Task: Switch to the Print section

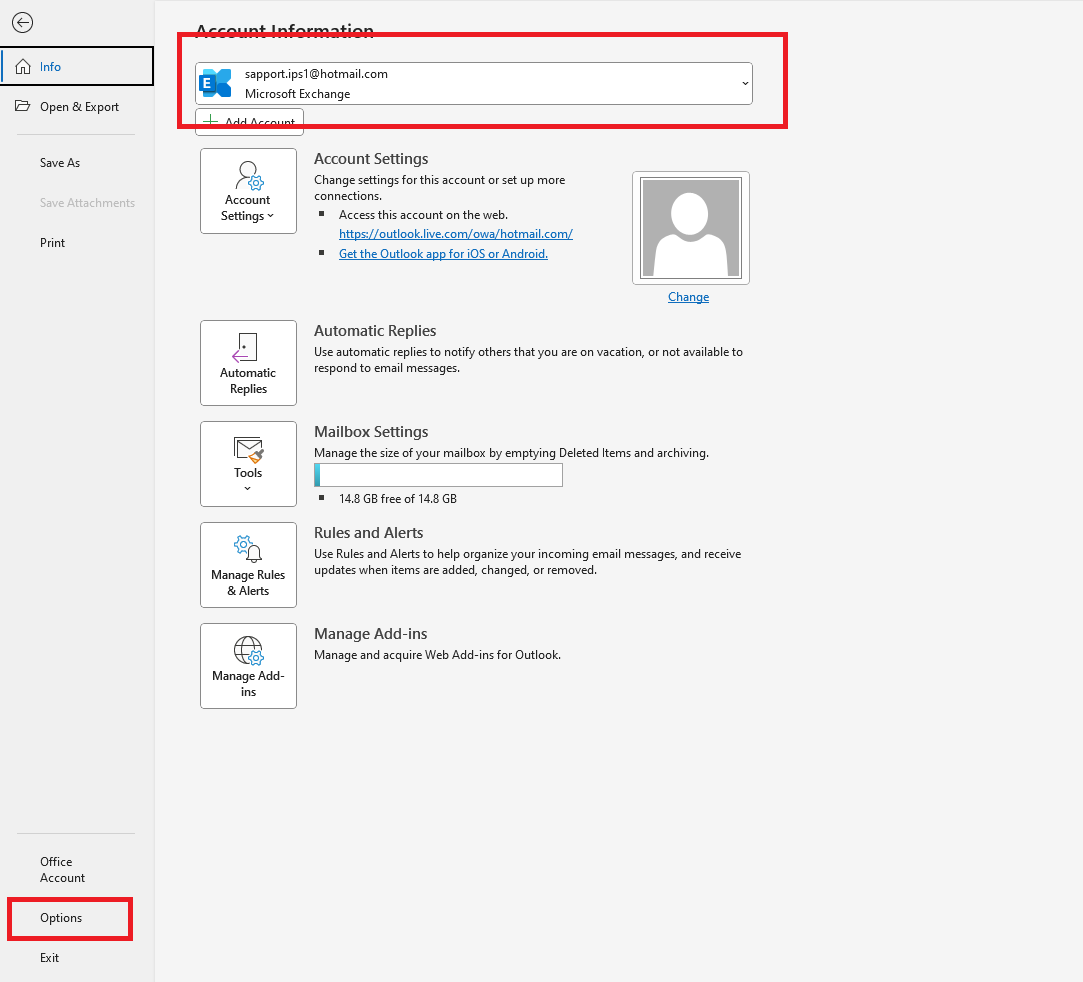Action: click(x=52, y=242)
